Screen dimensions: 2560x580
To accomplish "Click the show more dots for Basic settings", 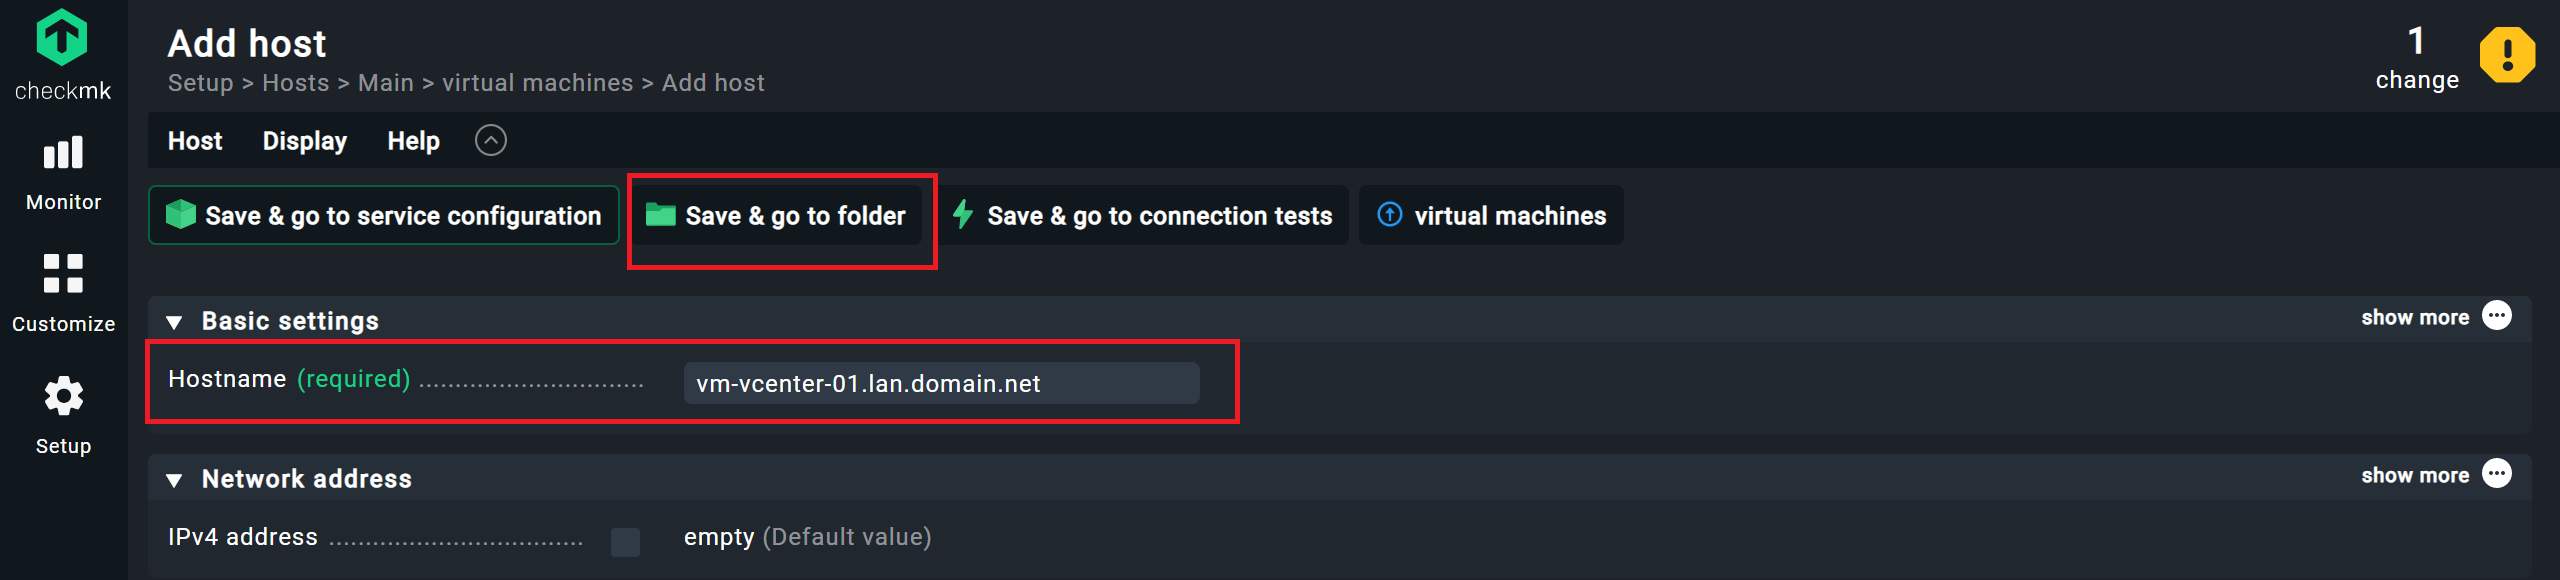I will coord(2497,316).
